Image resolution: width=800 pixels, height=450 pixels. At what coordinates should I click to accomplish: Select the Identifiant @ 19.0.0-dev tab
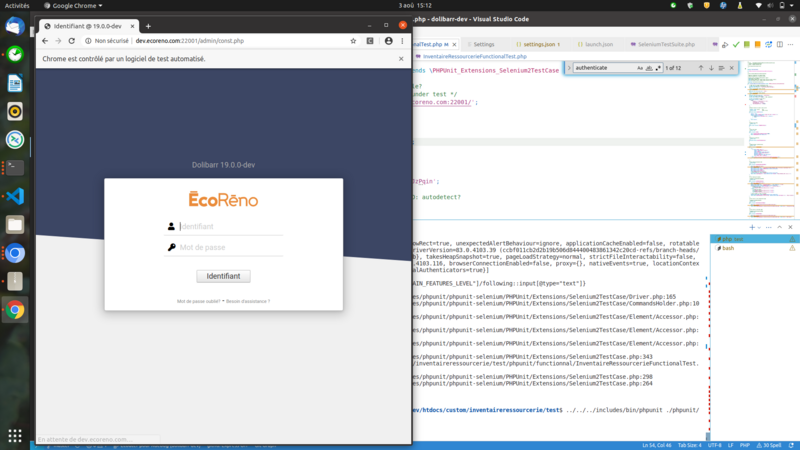[x=88, y=26]
